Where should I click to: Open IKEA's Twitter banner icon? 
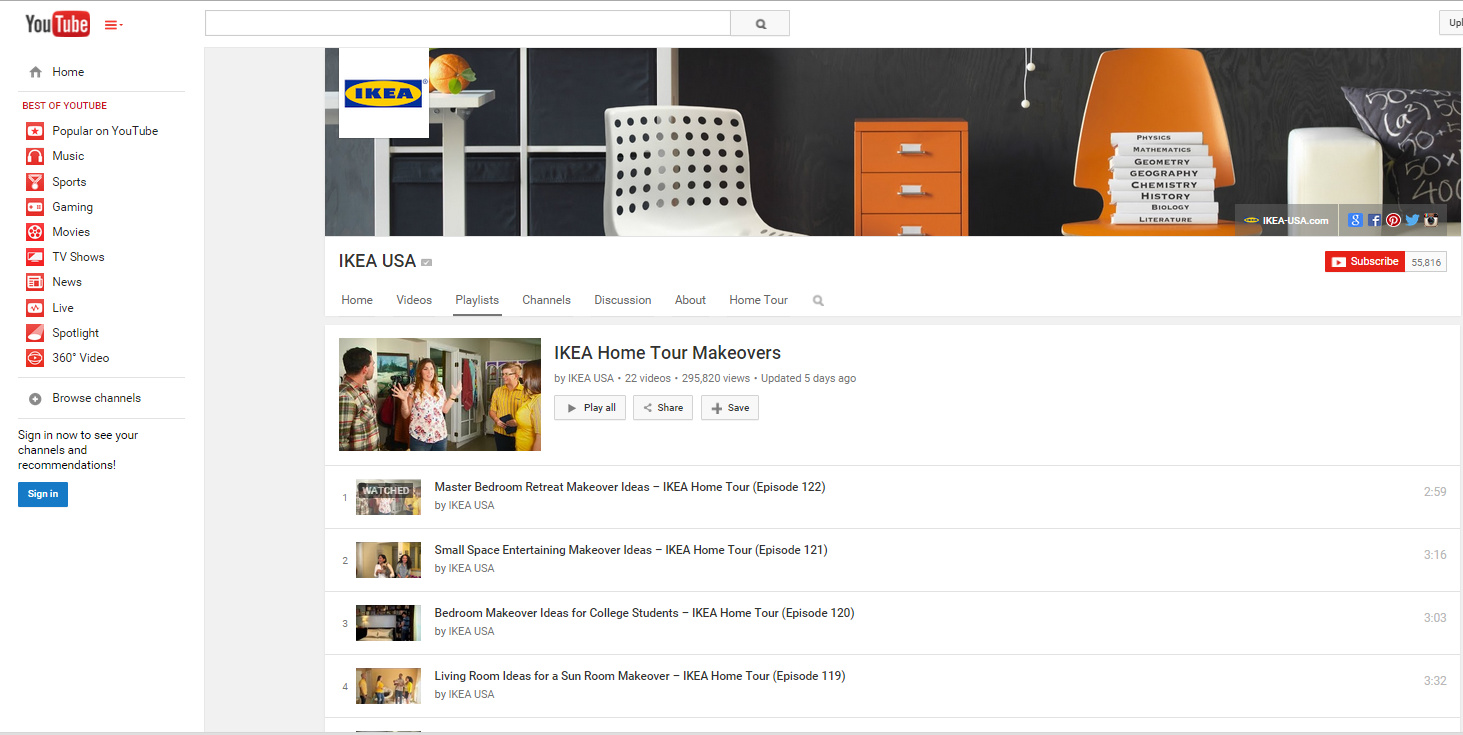[1412, 221]
